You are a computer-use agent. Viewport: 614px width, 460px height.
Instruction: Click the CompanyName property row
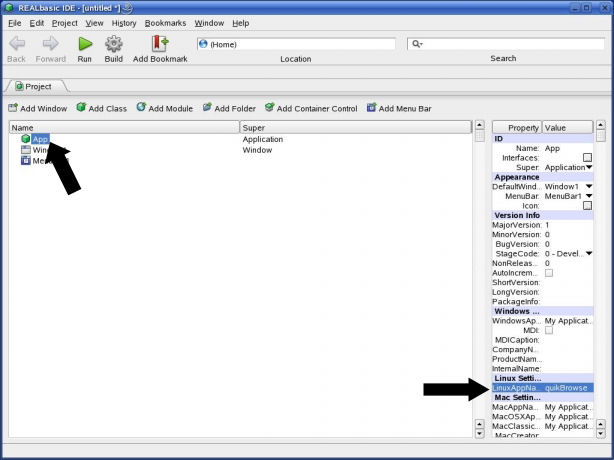[x=542, y=350]
